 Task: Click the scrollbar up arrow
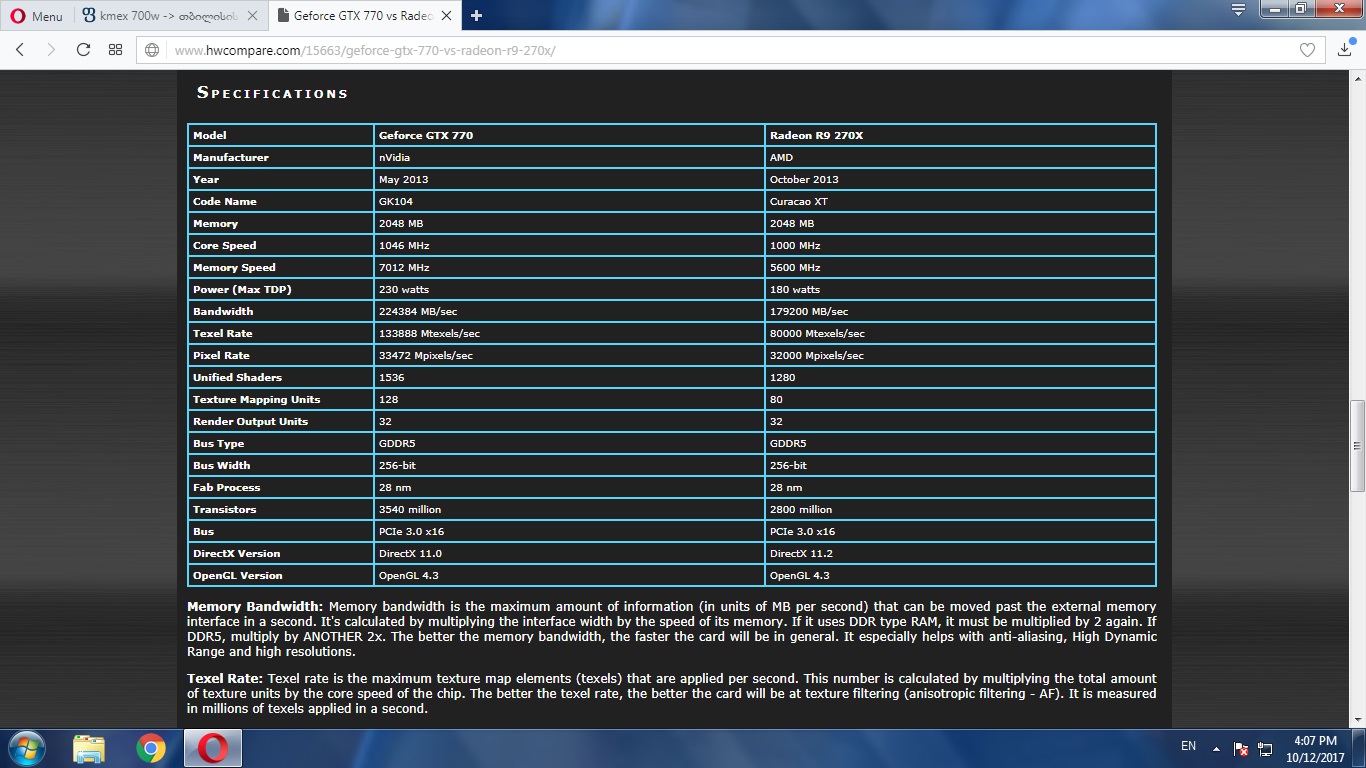tap(1358, 77)
